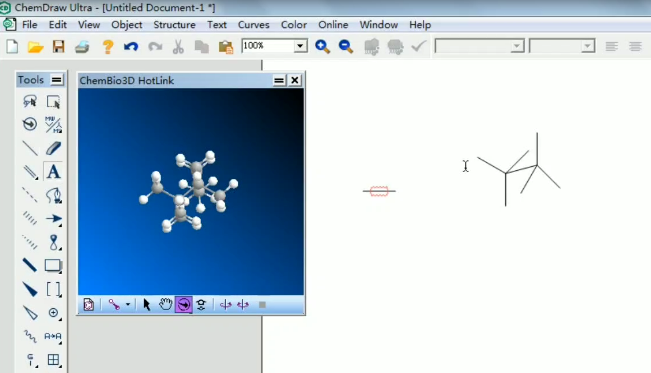Copy the selection
The width and height of the screenshot is (651, 373).
click(x=202, y=47)
